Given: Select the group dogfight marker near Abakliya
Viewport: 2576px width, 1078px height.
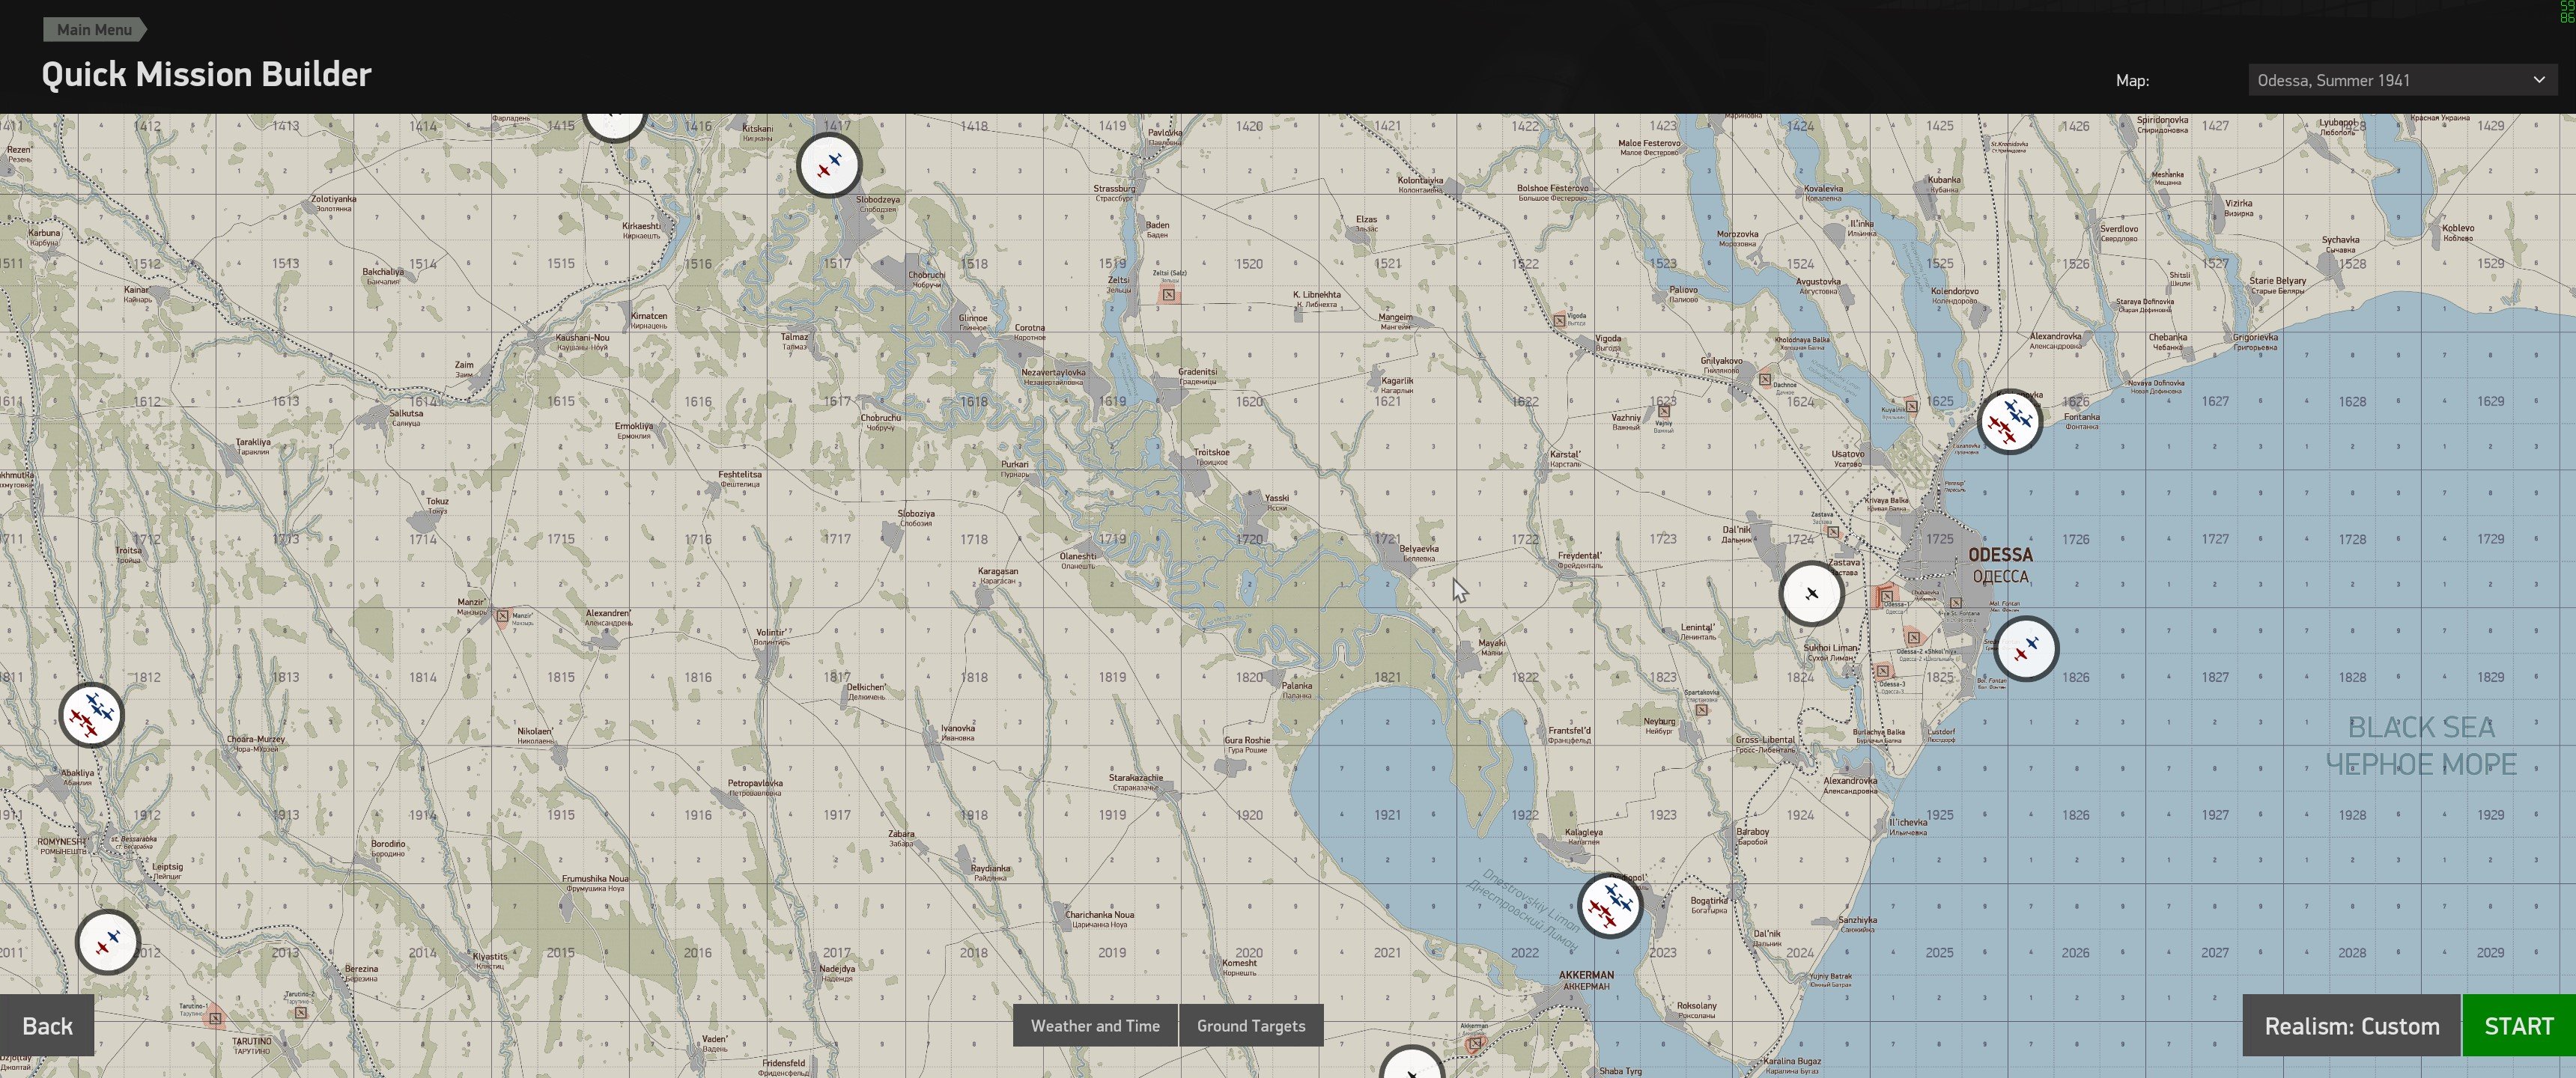Looking at the screenshot, I should (91, 715).
